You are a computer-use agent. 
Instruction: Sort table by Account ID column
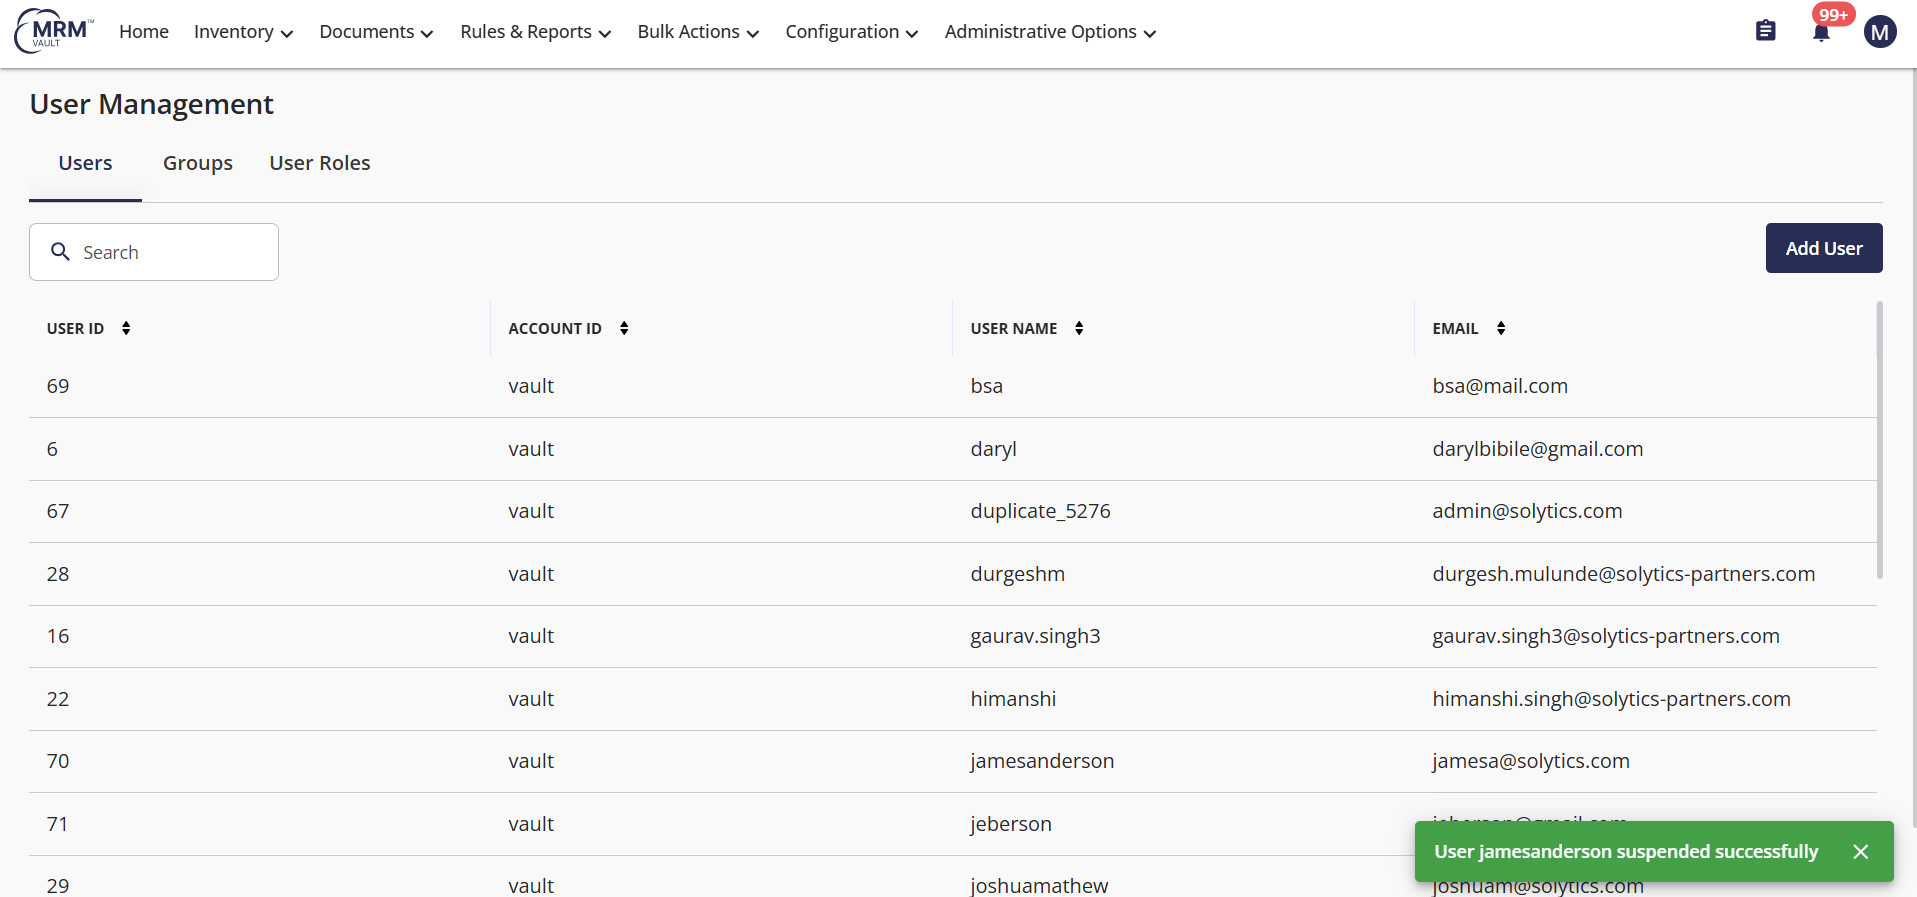point(624,328)
